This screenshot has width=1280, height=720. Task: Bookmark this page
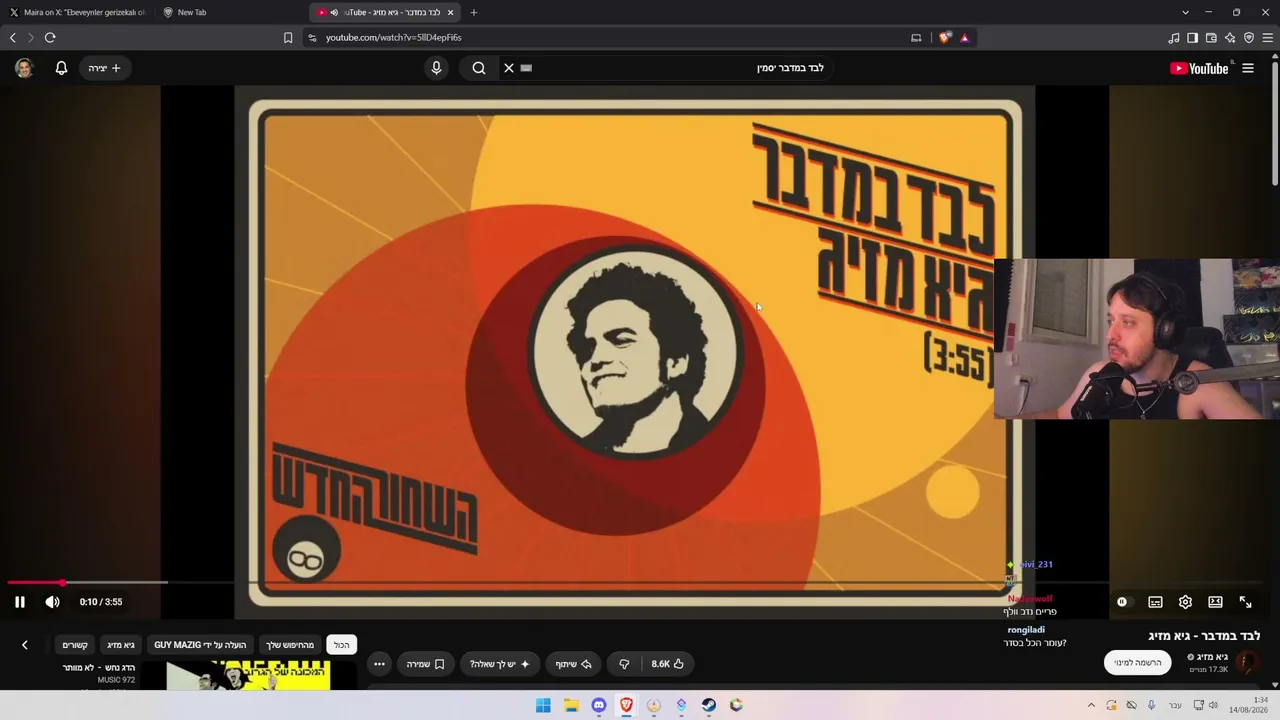288,38
